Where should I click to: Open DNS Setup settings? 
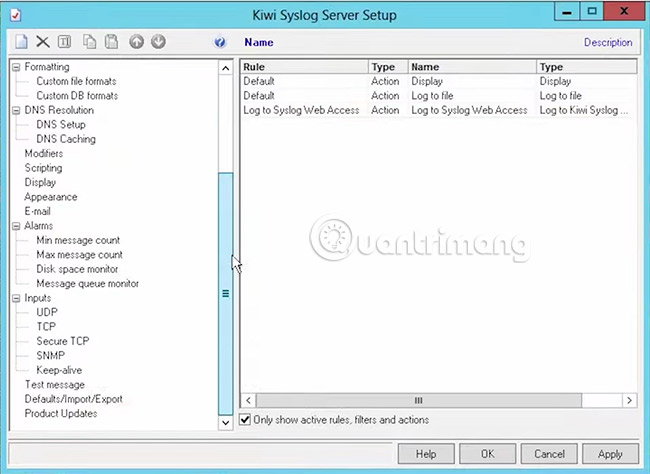click(x=61, y=124)
